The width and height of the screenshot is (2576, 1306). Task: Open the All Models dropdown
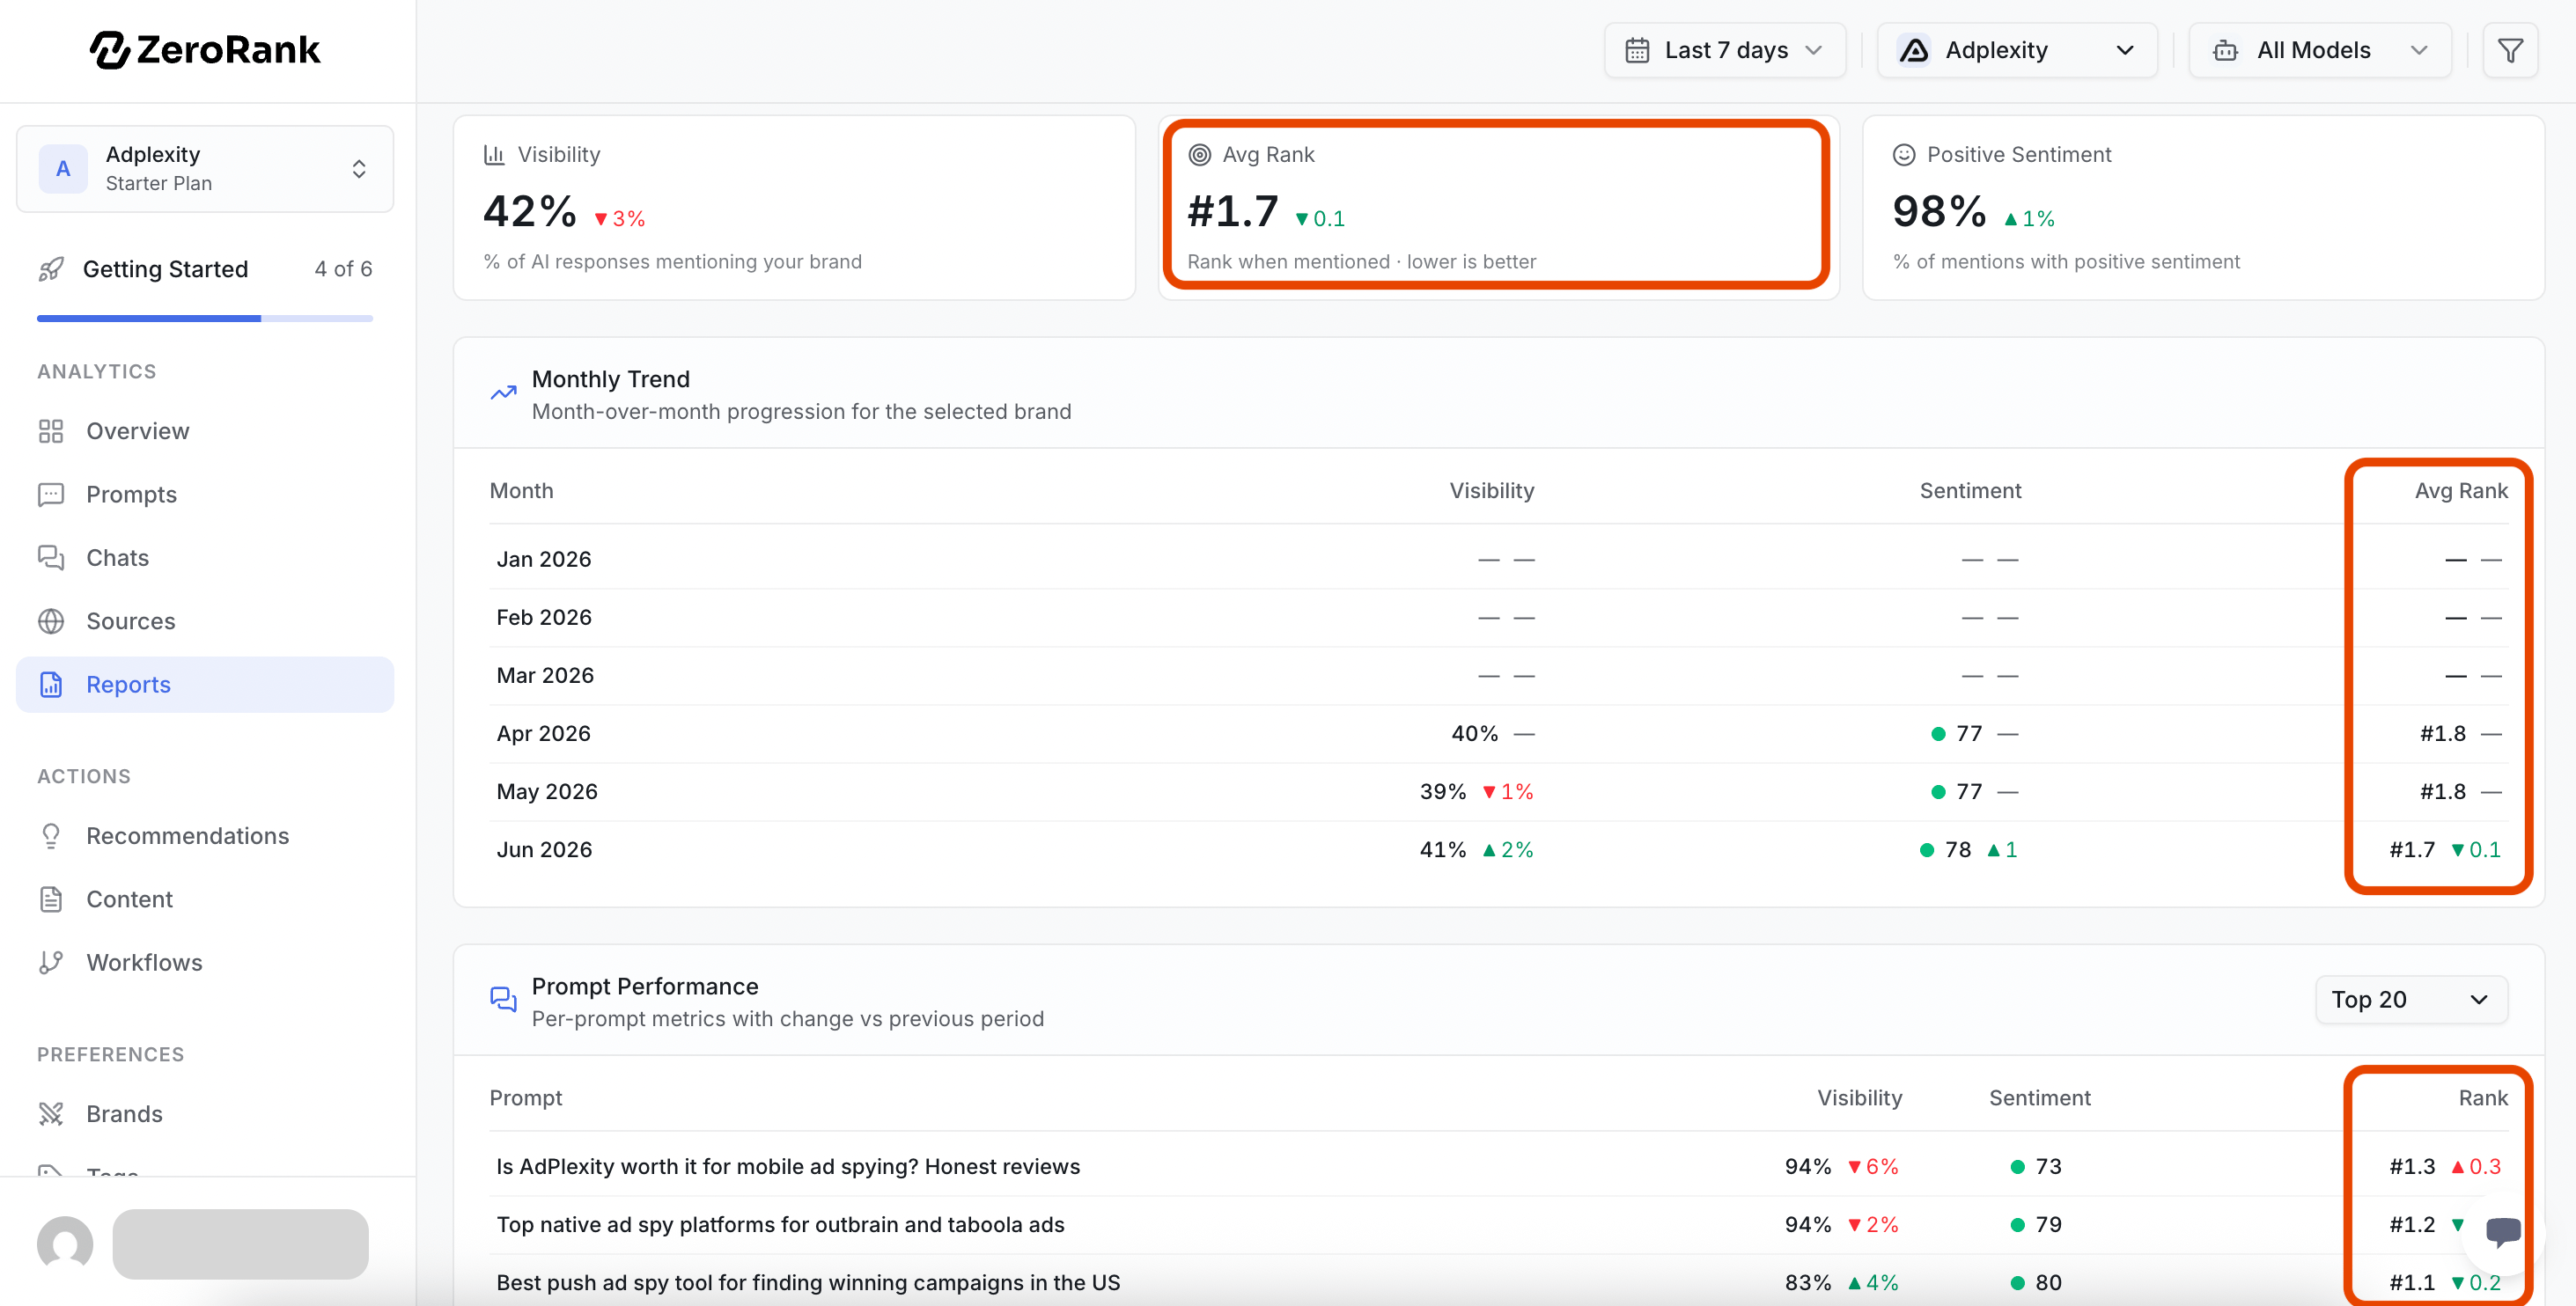(2320, 50)
